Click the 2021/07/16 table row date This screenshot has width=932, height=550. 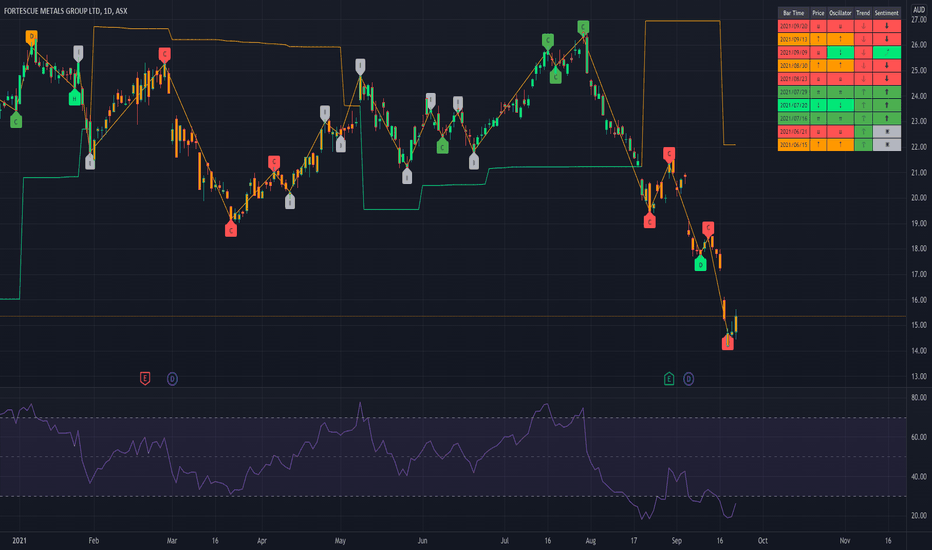coord(794,118)
